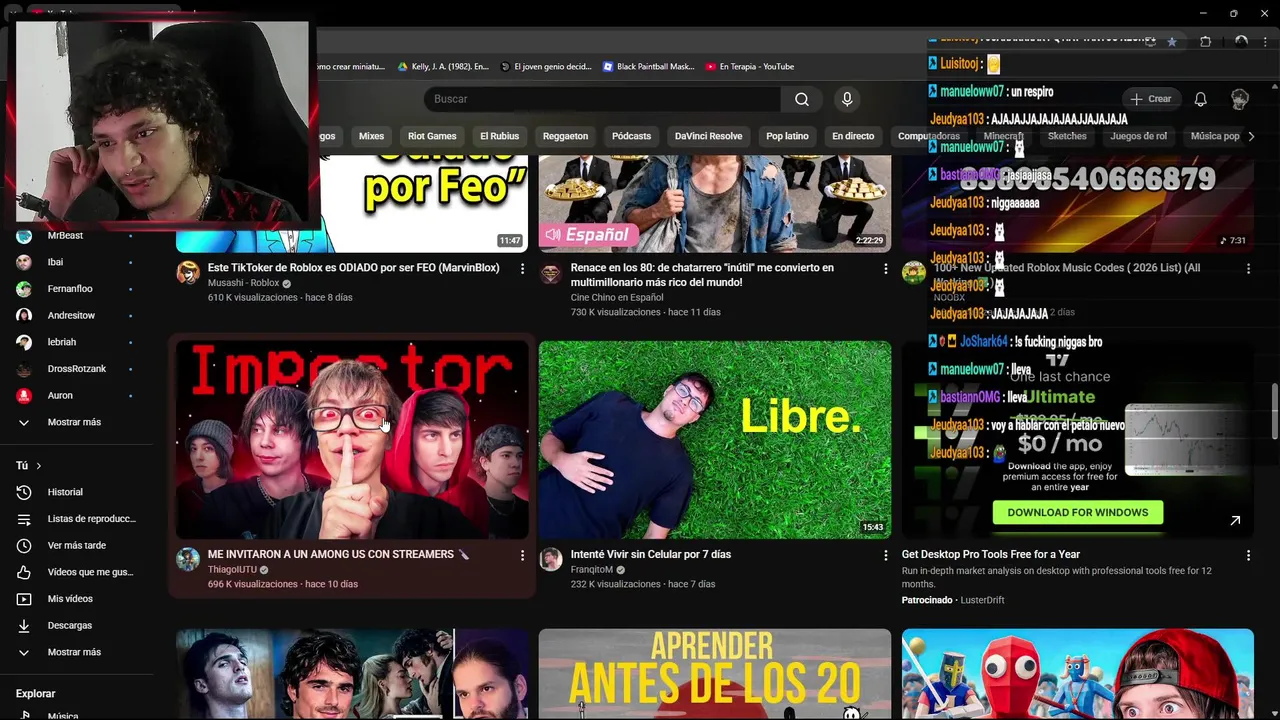Select the Pop latino filter chip

[787, 136]
